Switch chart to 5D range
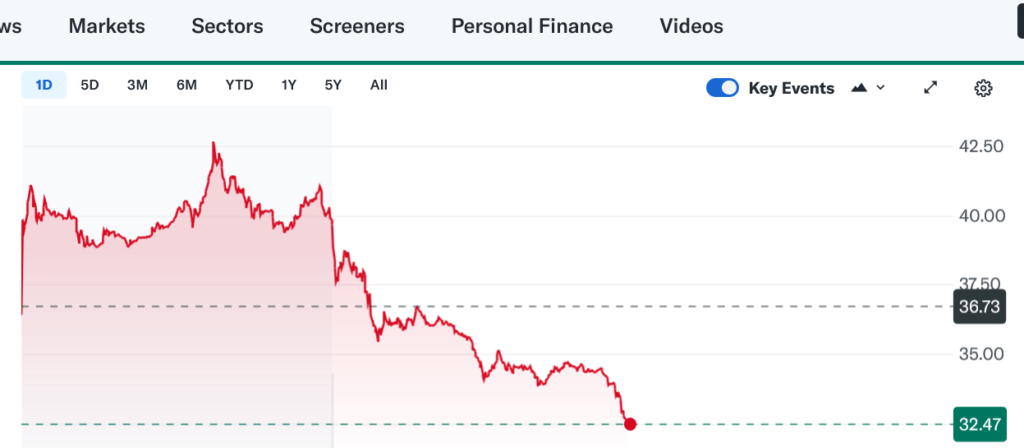 click(90, 85)
